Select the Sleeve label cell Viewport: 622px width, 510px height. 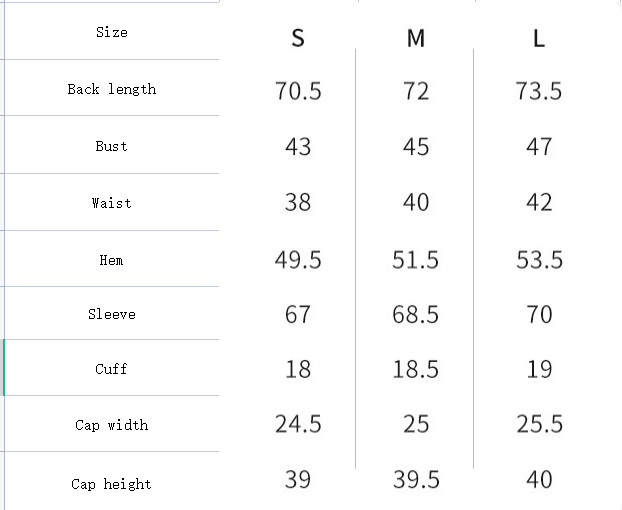tap(112, 314)
